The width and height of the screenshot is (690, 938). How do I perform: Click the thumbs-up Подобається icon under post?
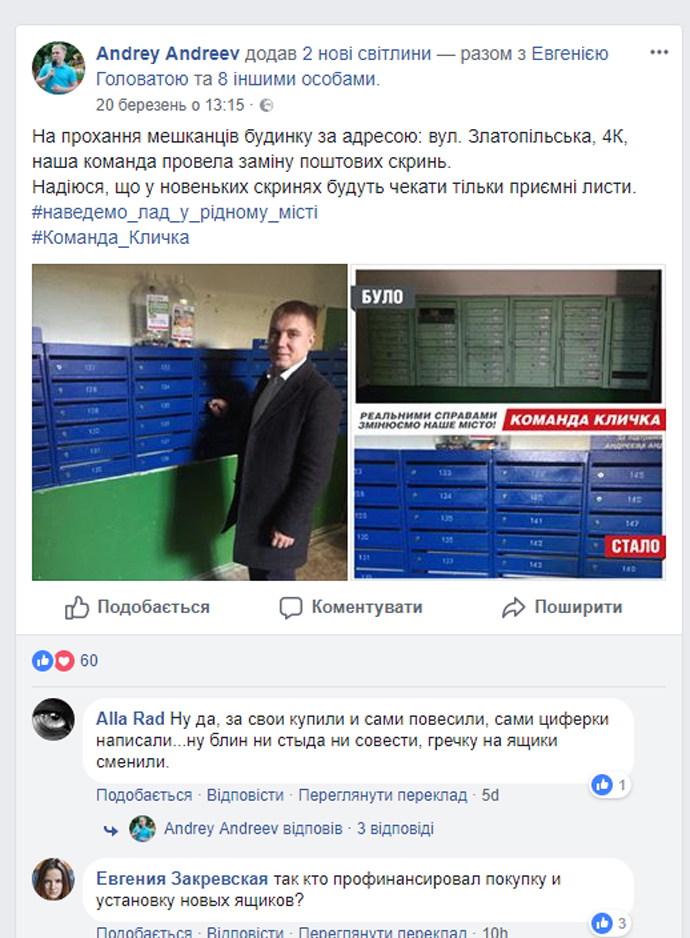77,607
